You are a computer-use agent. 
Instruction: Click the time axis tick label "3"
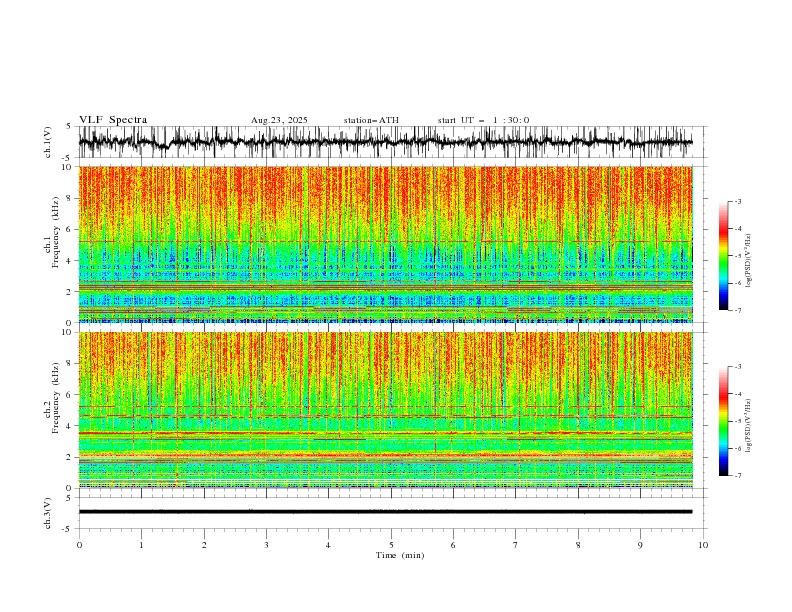266,545
